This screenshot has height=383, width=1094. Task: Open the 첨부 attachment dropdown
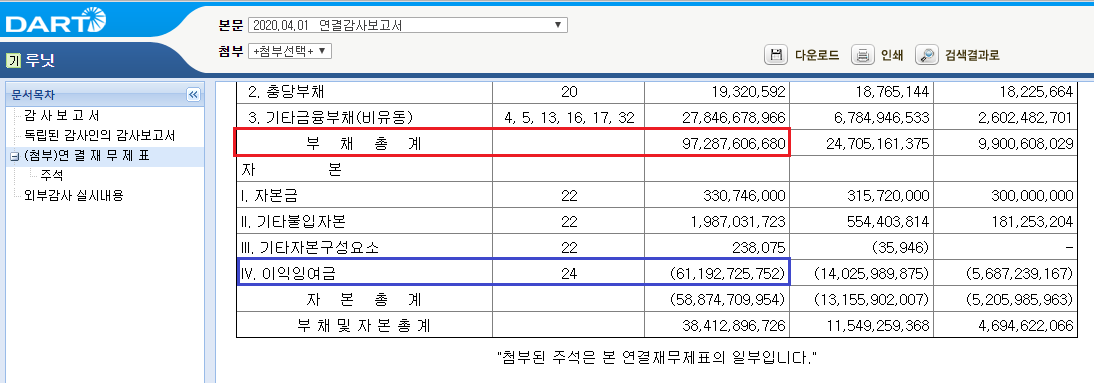coord(290,51)
